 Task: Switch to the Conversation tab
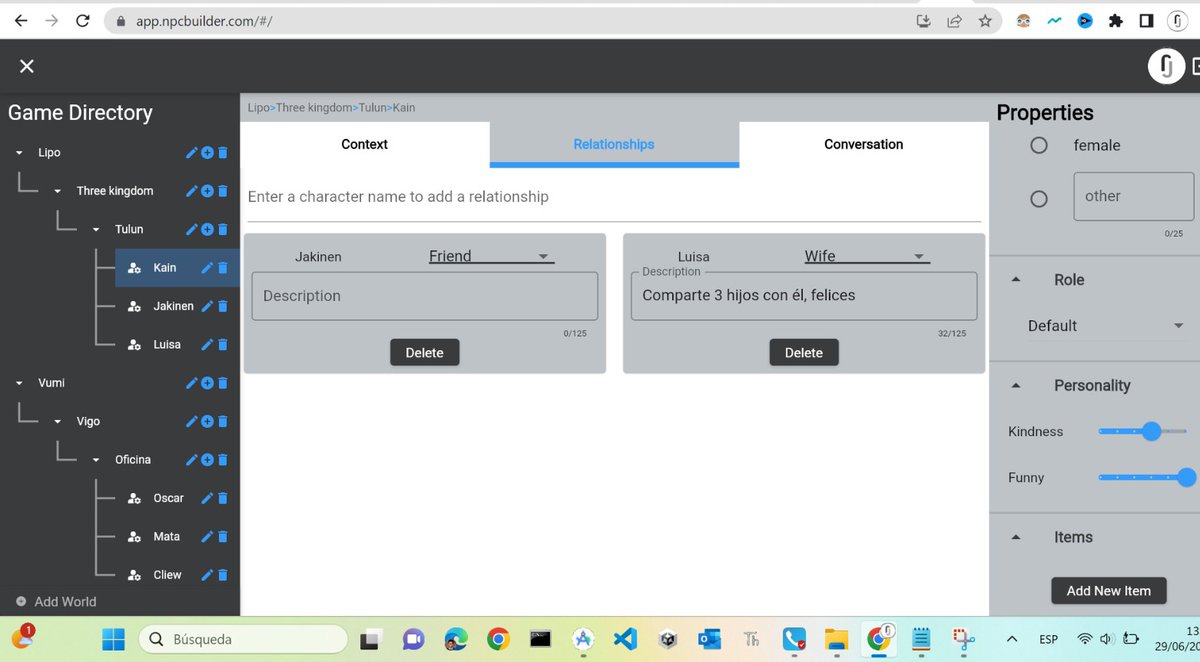coord(864,144)
